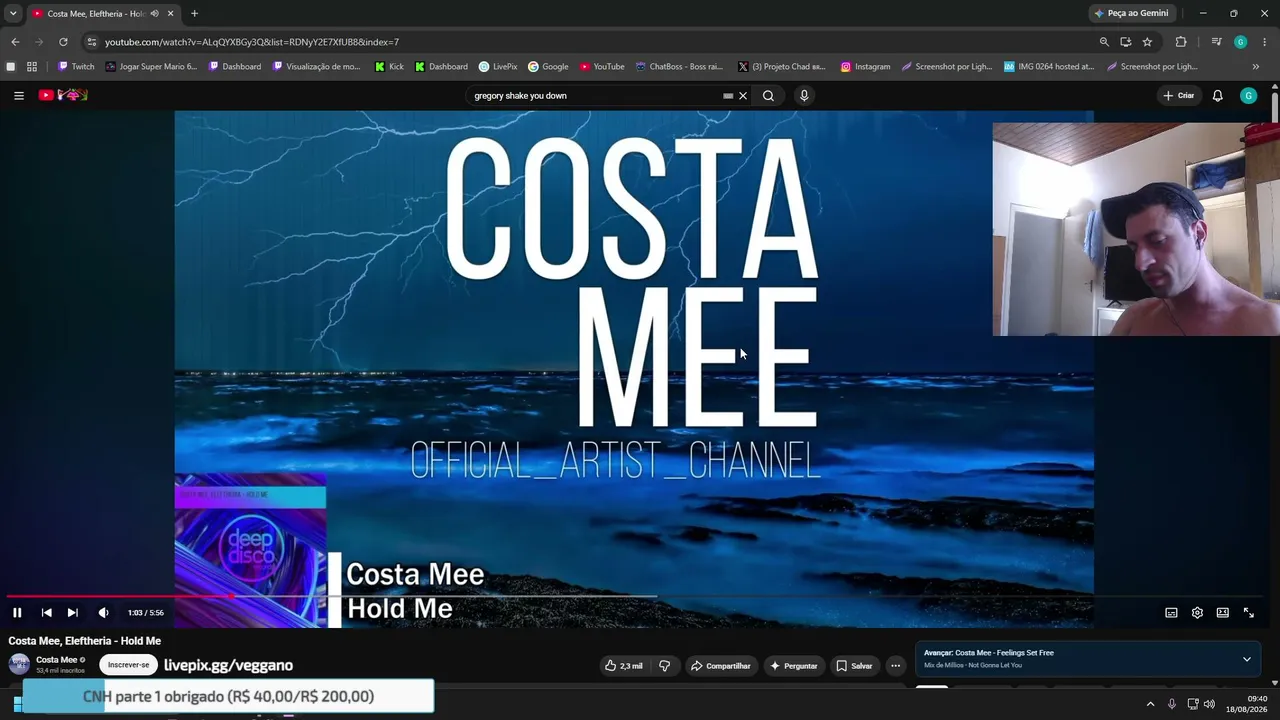Click the deep disco thumbnail overlay
The height and width of the screenshot is (720, 1280).
pyautogui.click(x=250, y=550)
